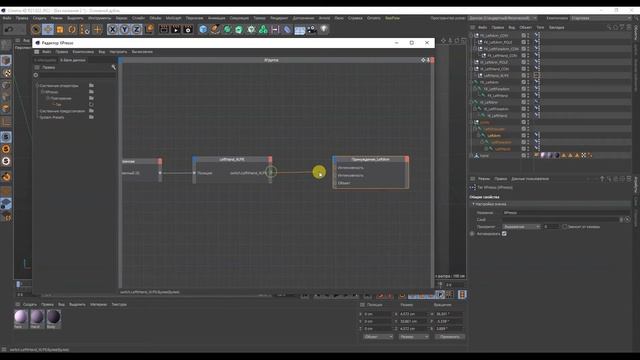
Task: Click the green Subdivision generator icon
Action: tap(227, 29)
